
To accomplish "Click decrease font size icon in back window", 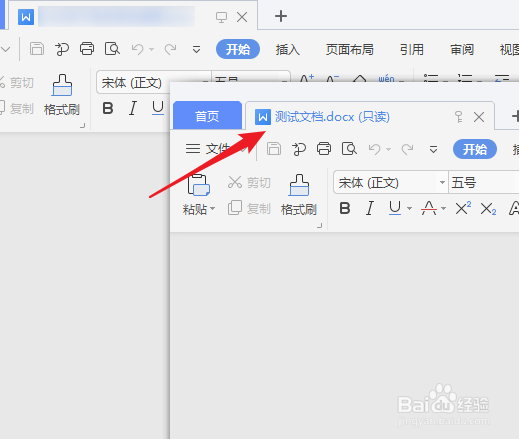I will [333, 79].
